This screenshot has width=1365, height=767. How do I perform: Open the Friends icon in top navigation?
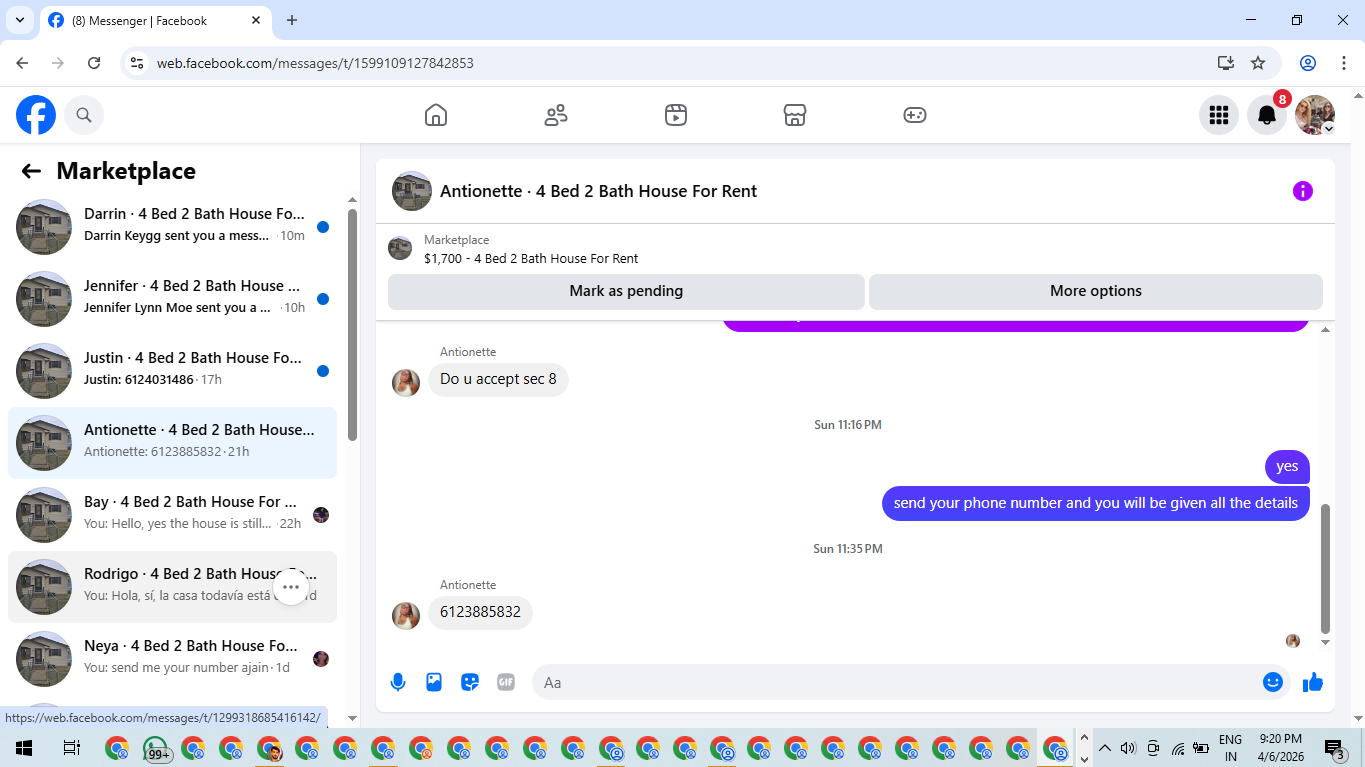click(x=556, y=115)
